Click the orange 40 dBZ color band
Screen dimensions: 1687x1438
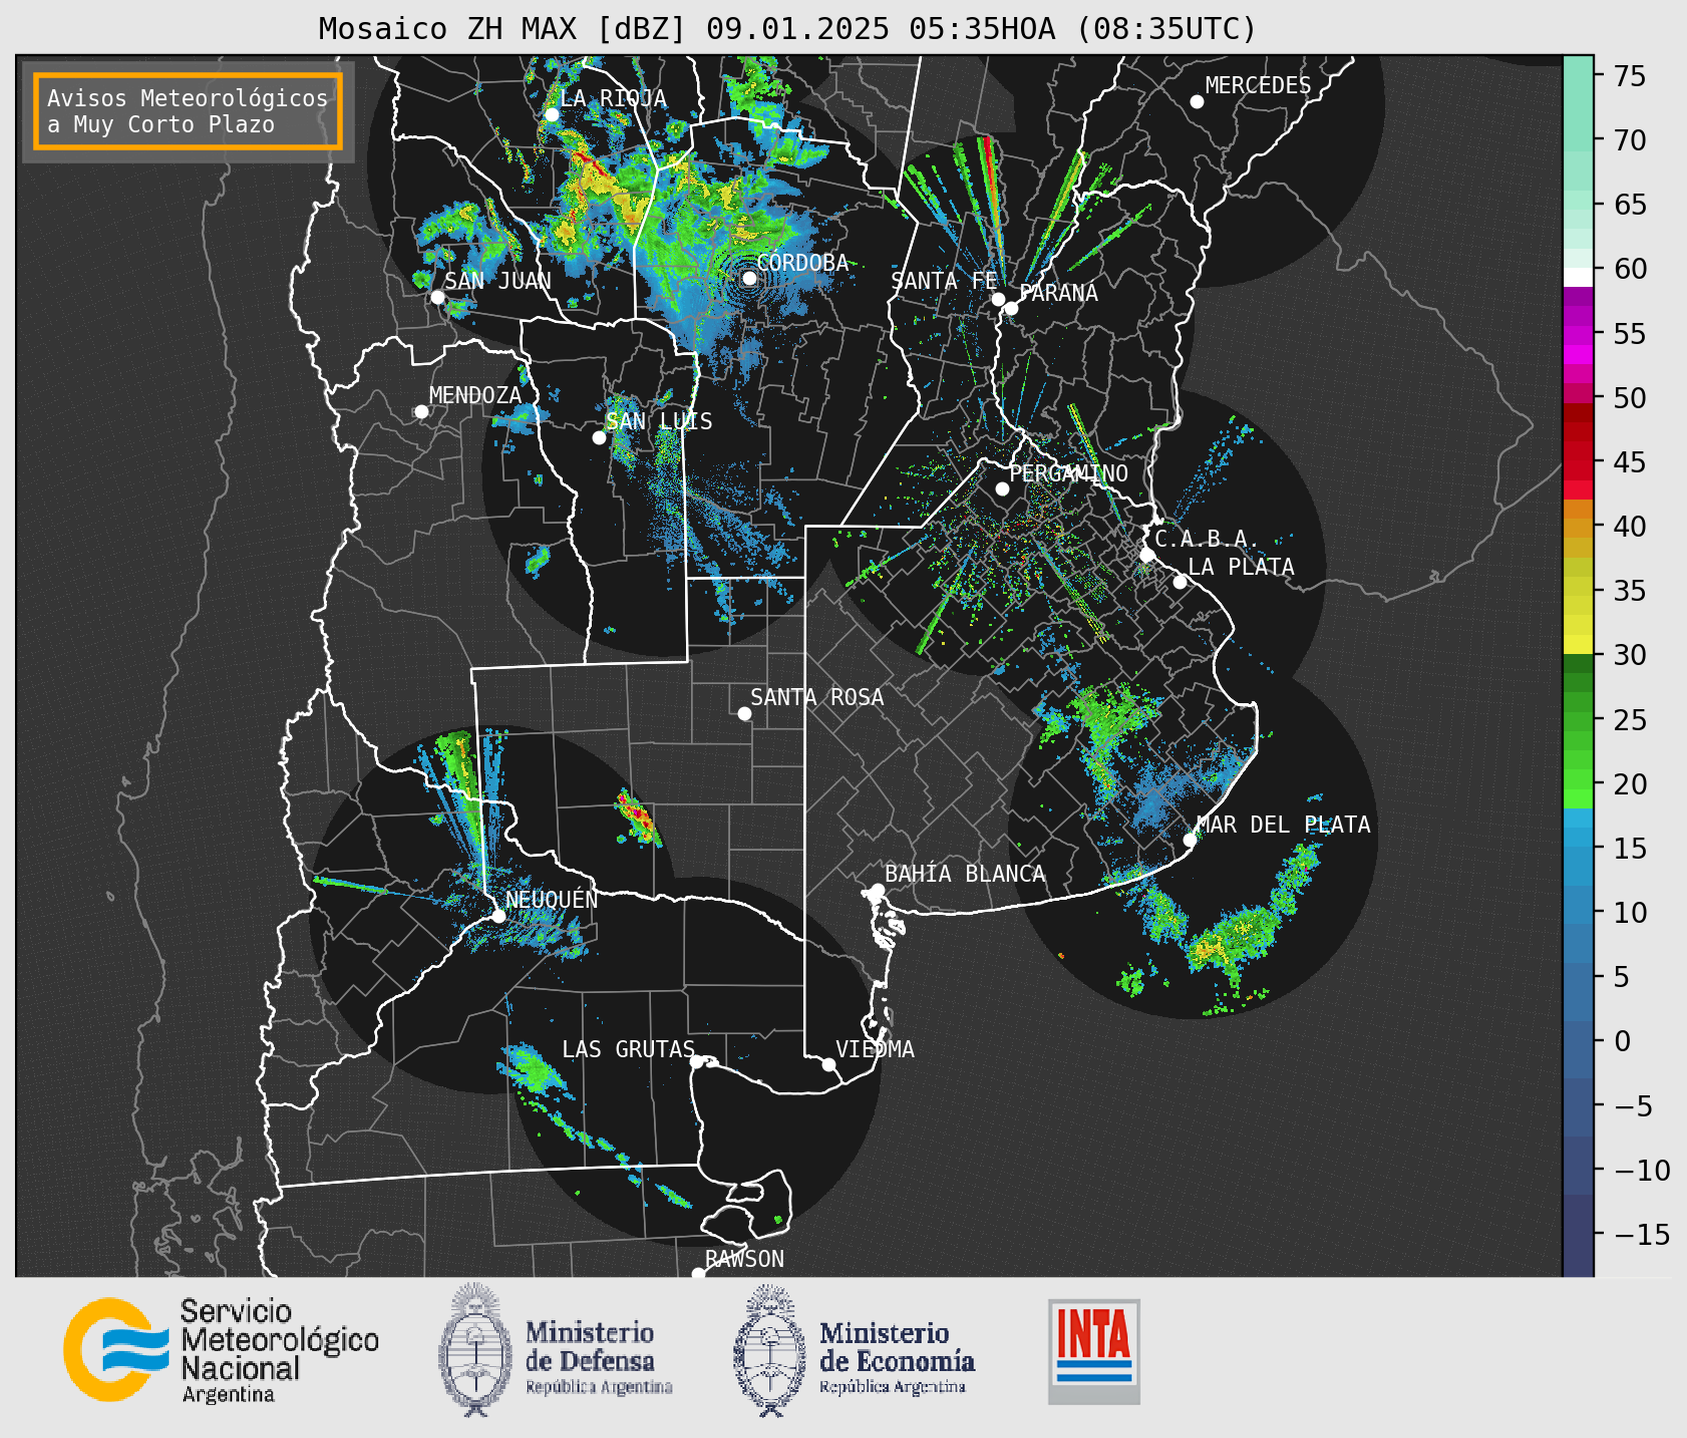click(1578, 527)
